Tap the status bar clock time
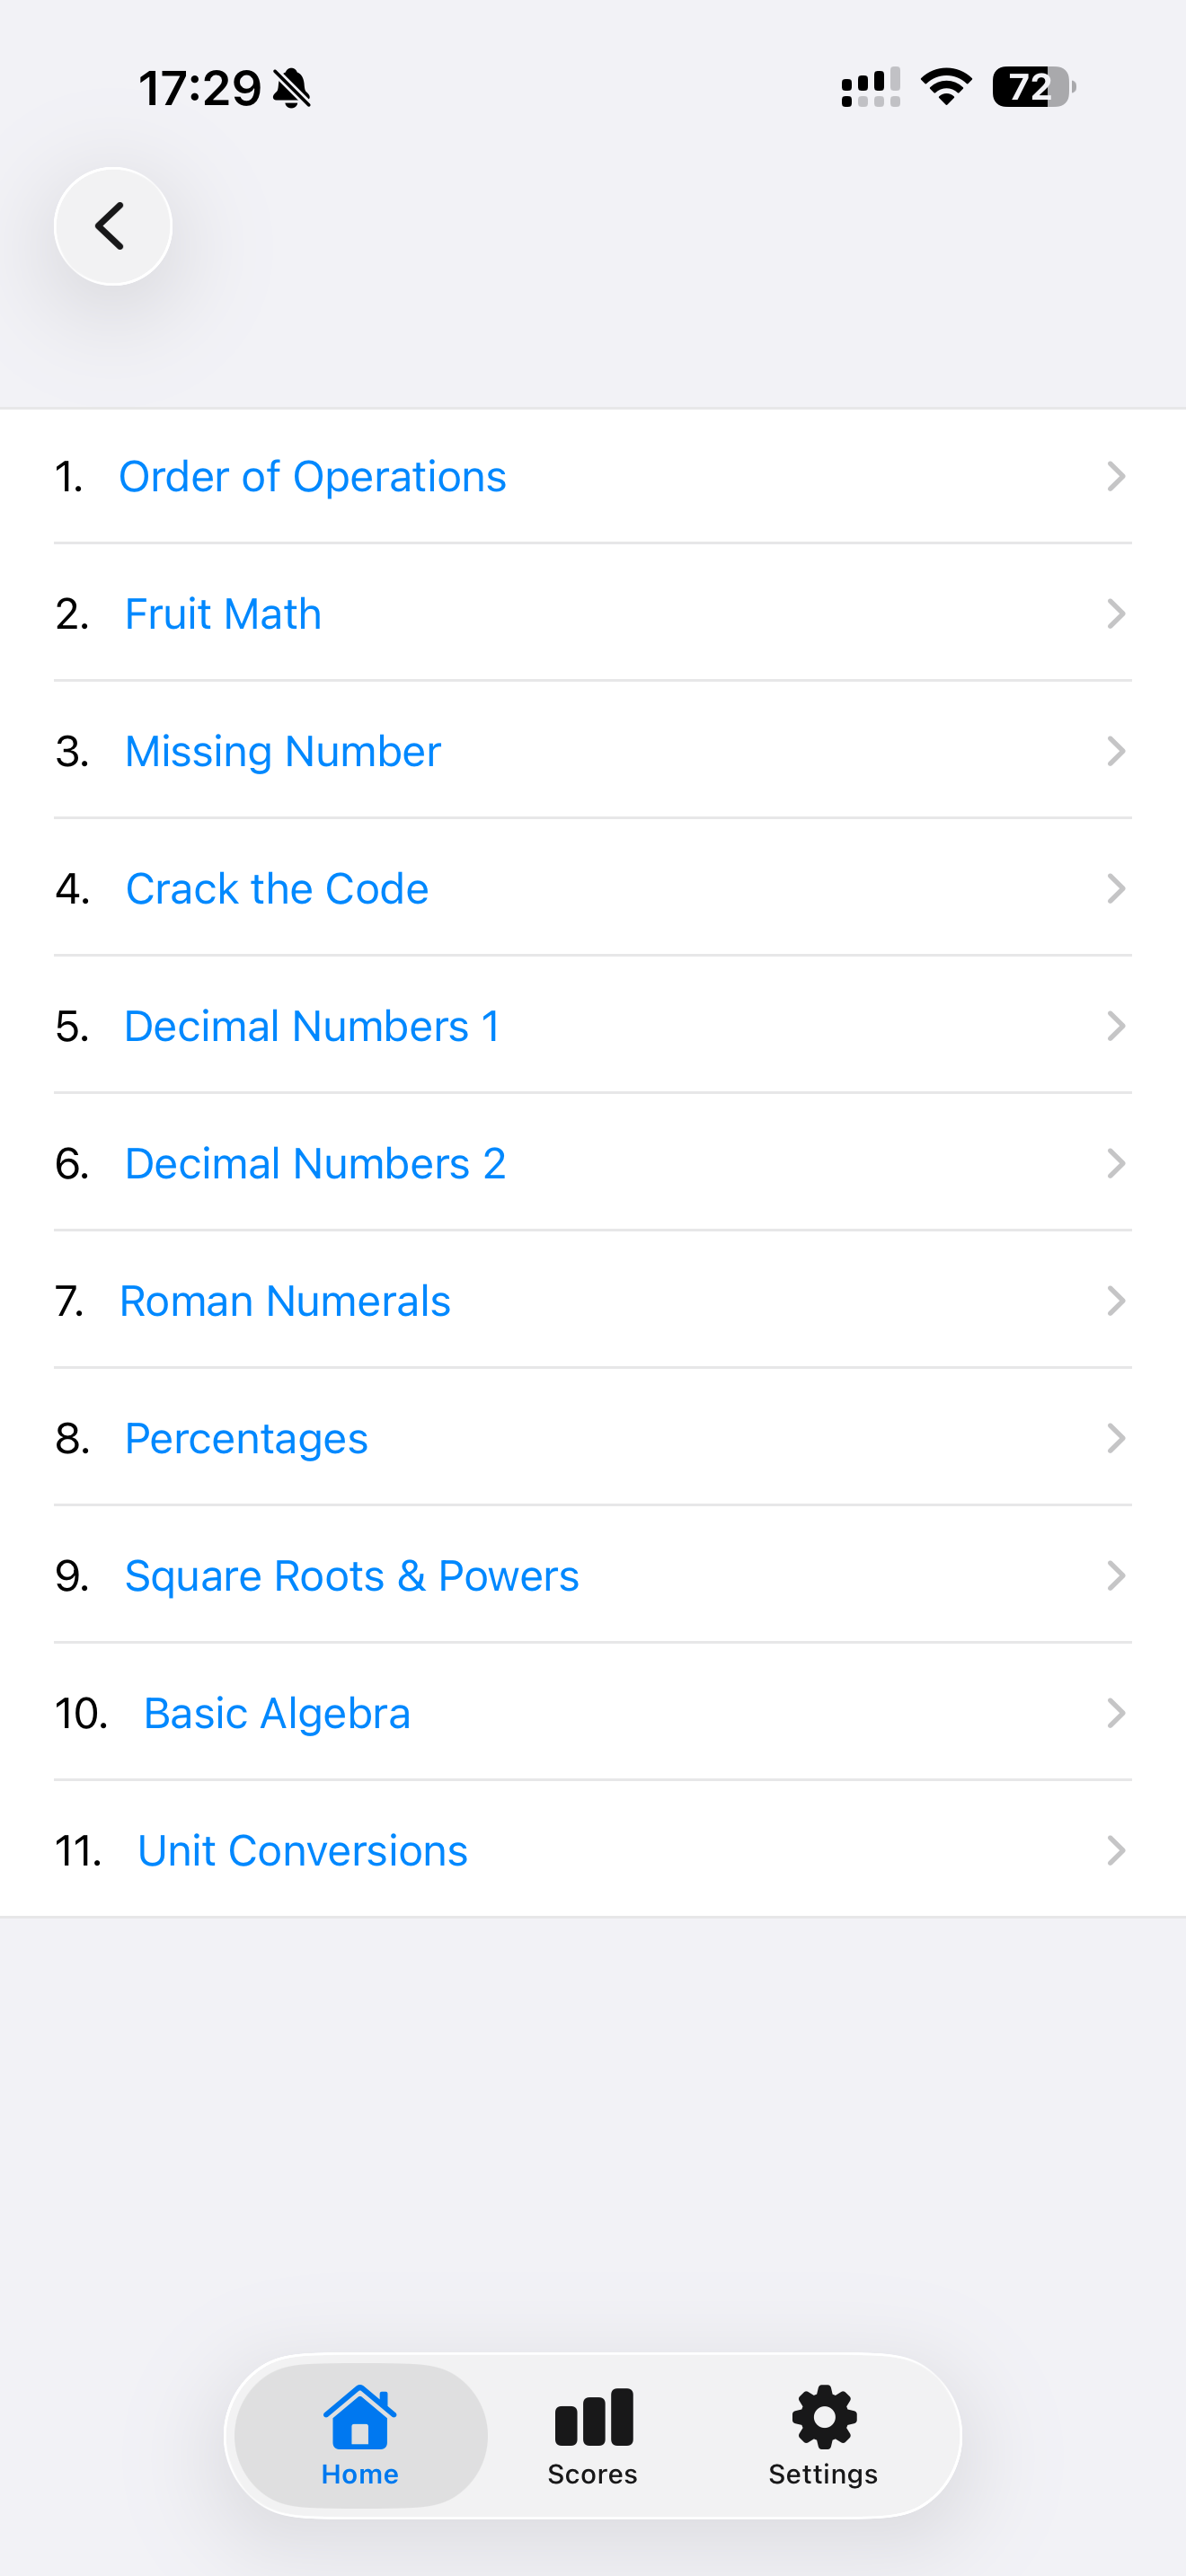 click(x=200, y=88)
